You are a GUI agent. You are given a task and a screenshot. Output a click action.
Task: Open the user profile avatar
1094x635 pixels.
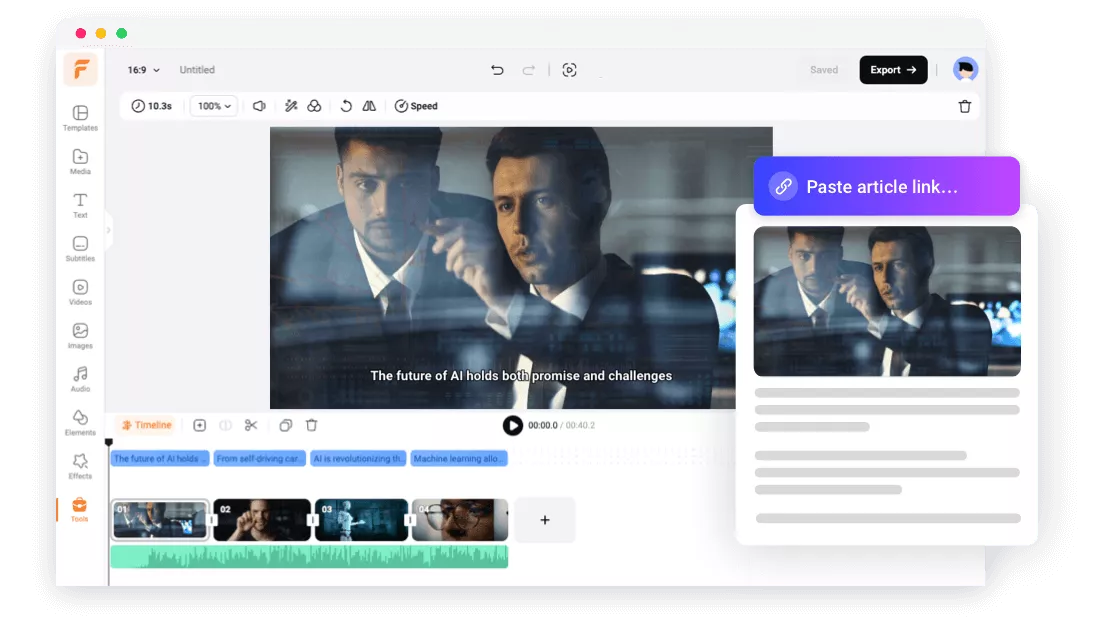click(966, 69)
